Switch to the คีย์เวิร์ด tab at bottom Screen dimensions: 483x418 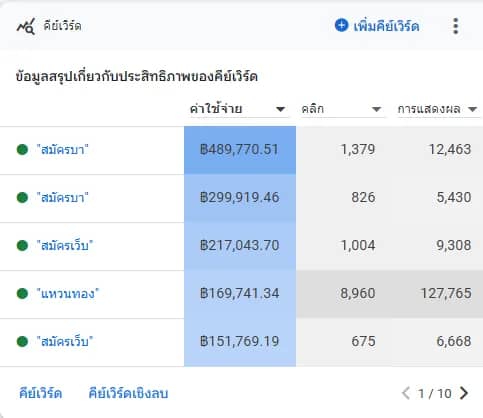40,393
